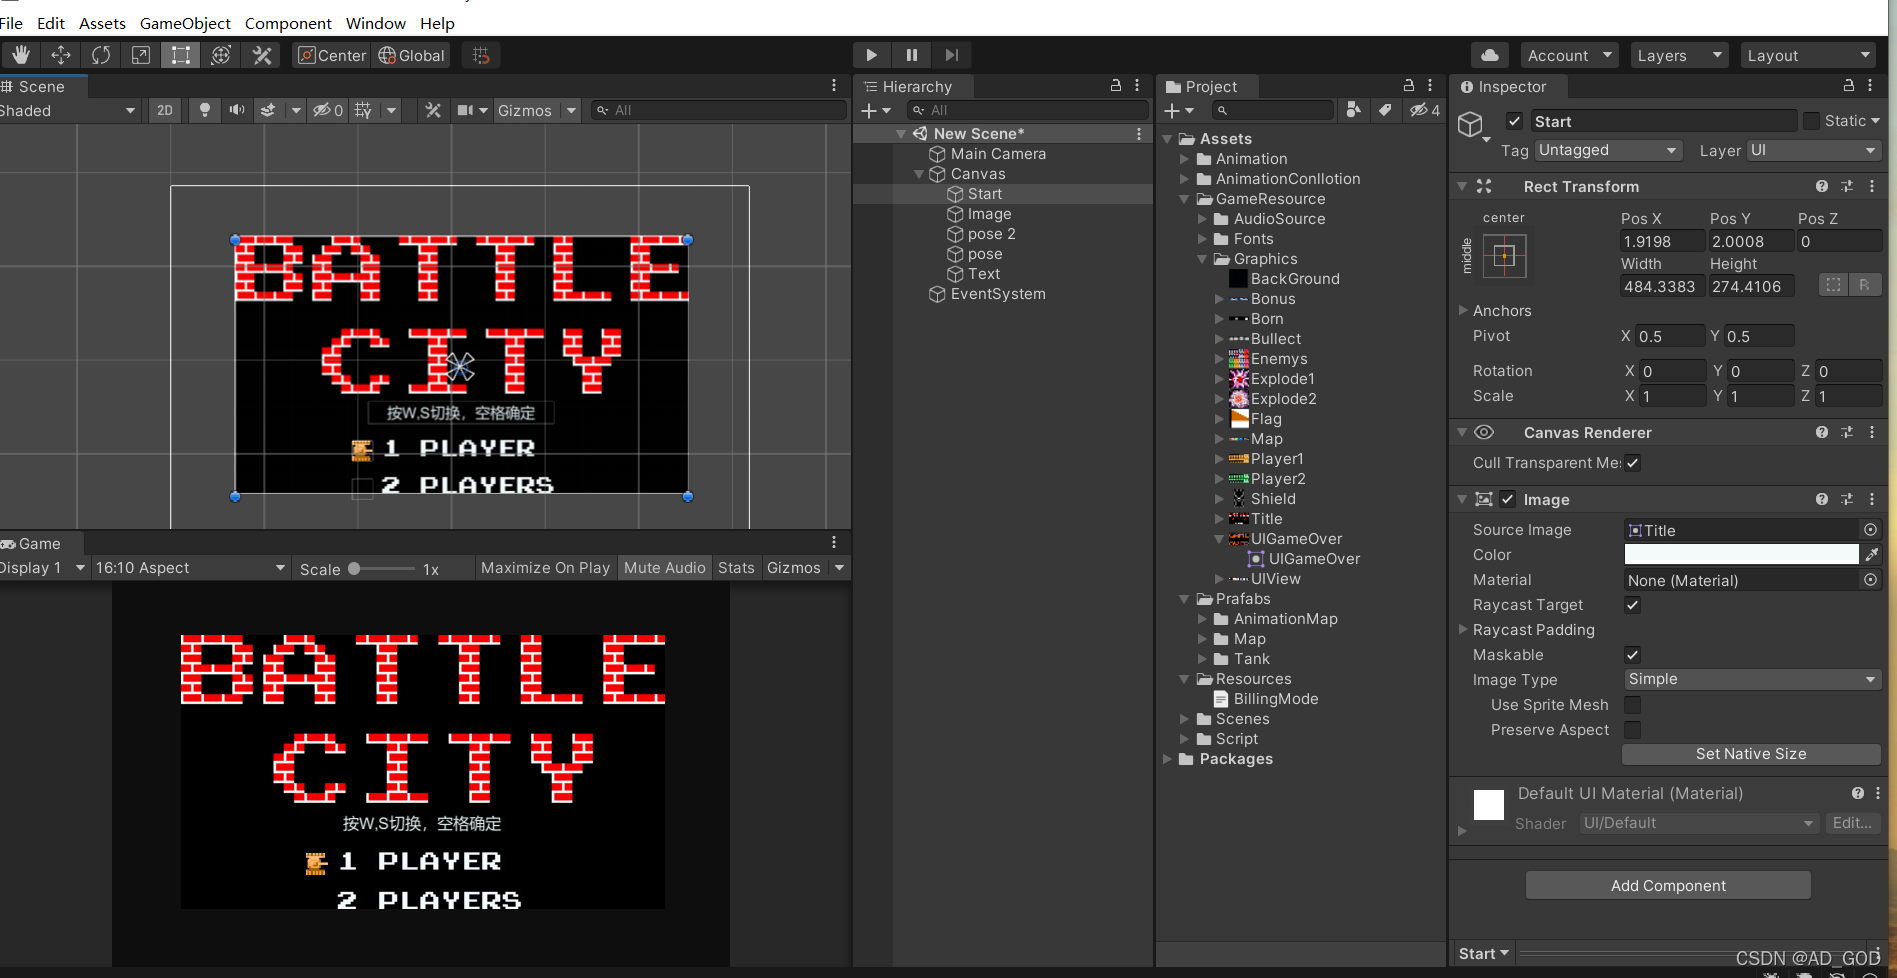Toggle scene effects icon
1897x978 pixels.
(268, 110)
